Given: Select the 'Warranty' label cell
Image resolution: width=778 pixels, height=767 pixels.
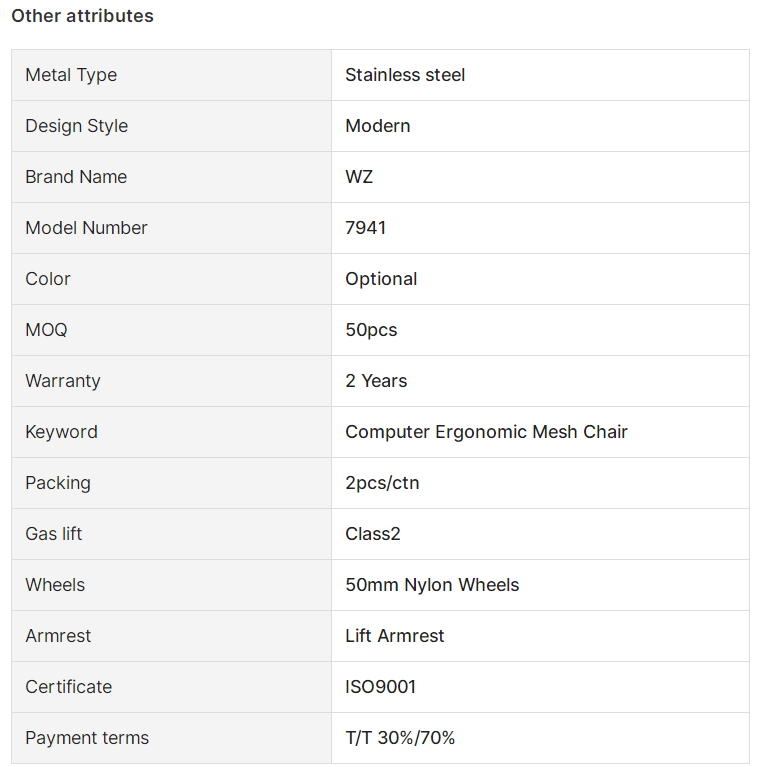Looking at the screenshot, I should click(171, 381).
